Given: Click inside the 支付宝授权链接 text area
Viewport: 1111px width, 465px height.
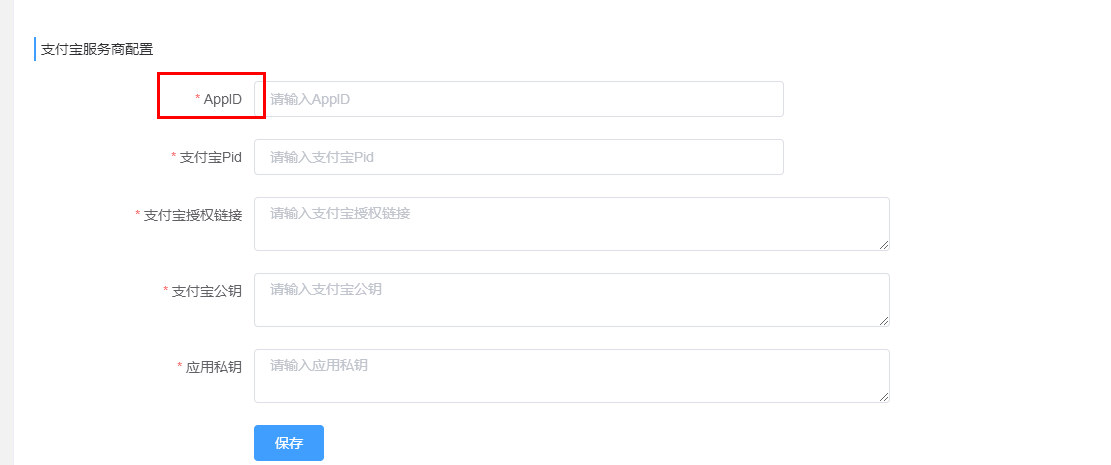Looking at the screenshot, I should (x=571, y=223).
